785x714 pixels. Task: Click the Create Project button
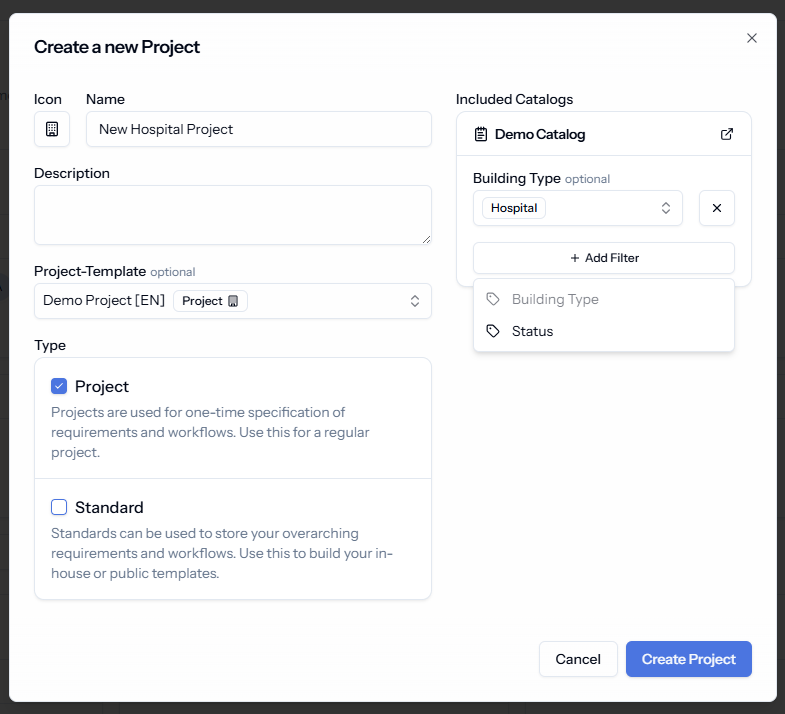pyautogui.click(x=688, y=659)
